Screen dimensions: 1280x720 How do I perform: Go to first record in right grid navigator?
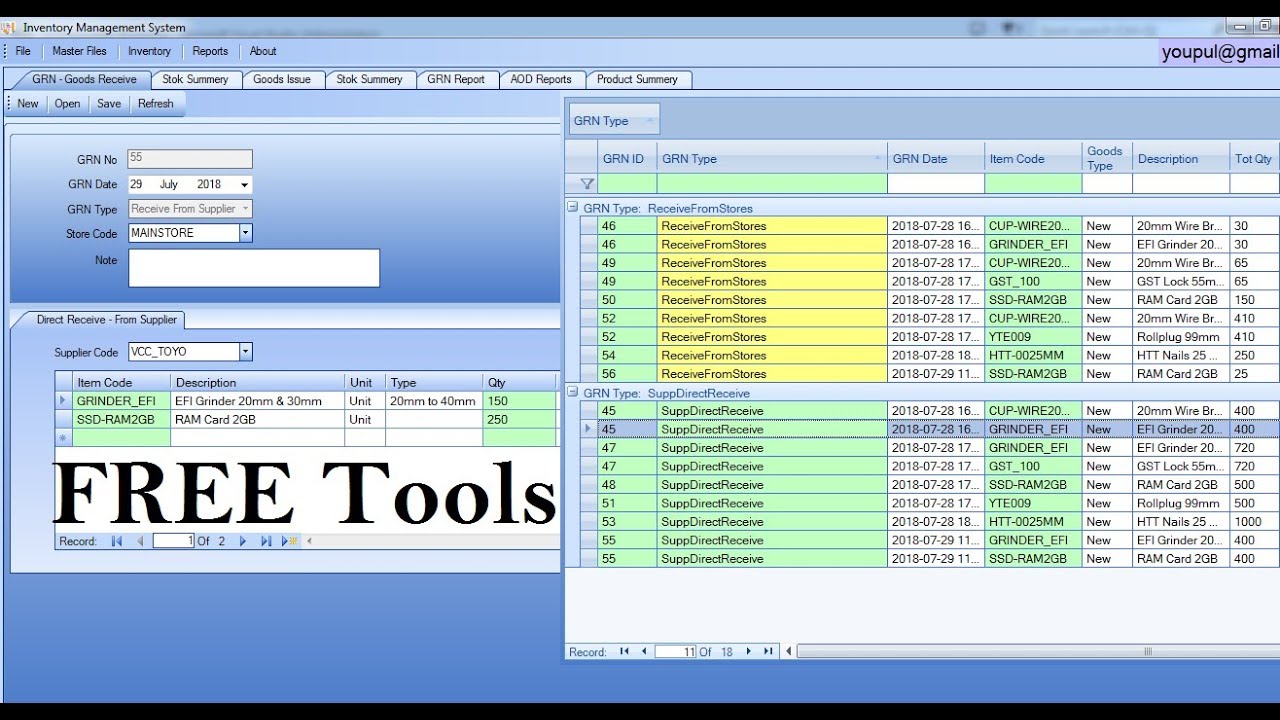coord(624,651)
